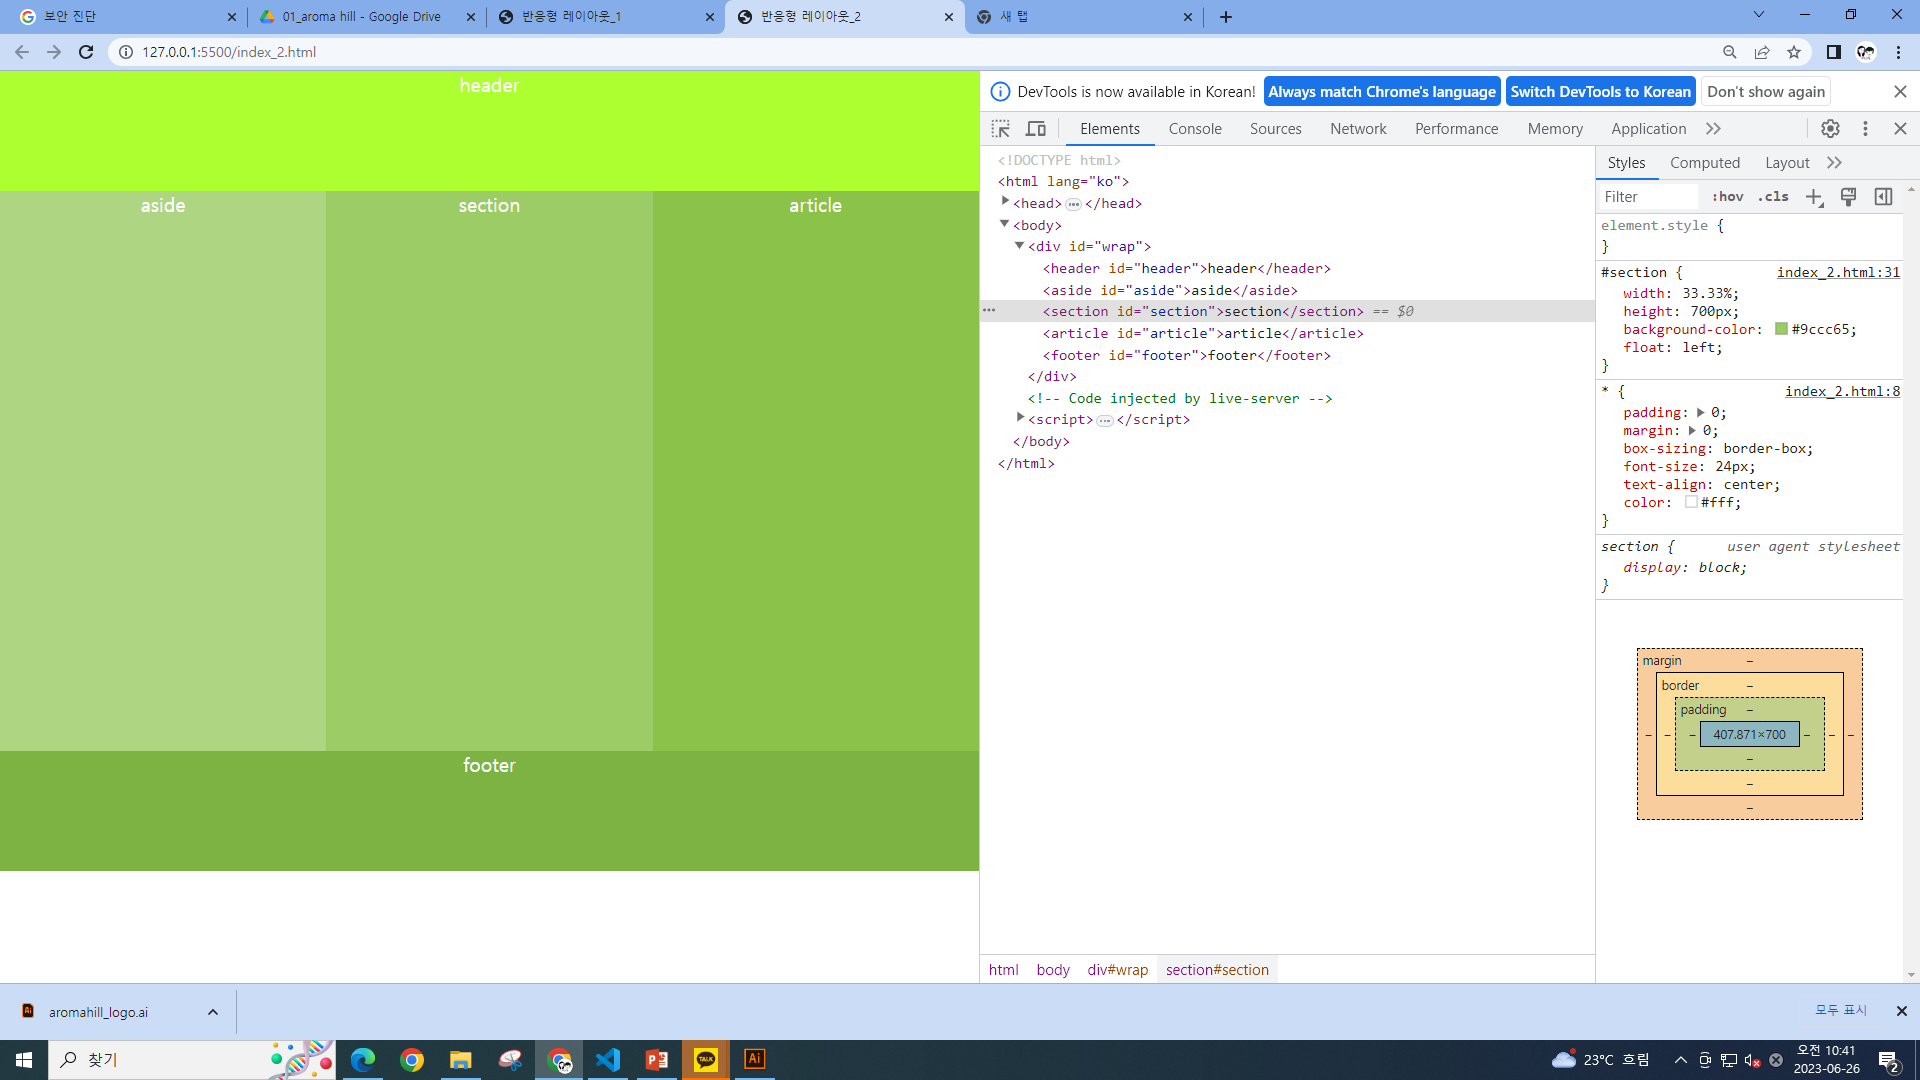Open the DevTools settings gear
Viewport: 1920px width, 1080px height.
tap(1830, 129)
